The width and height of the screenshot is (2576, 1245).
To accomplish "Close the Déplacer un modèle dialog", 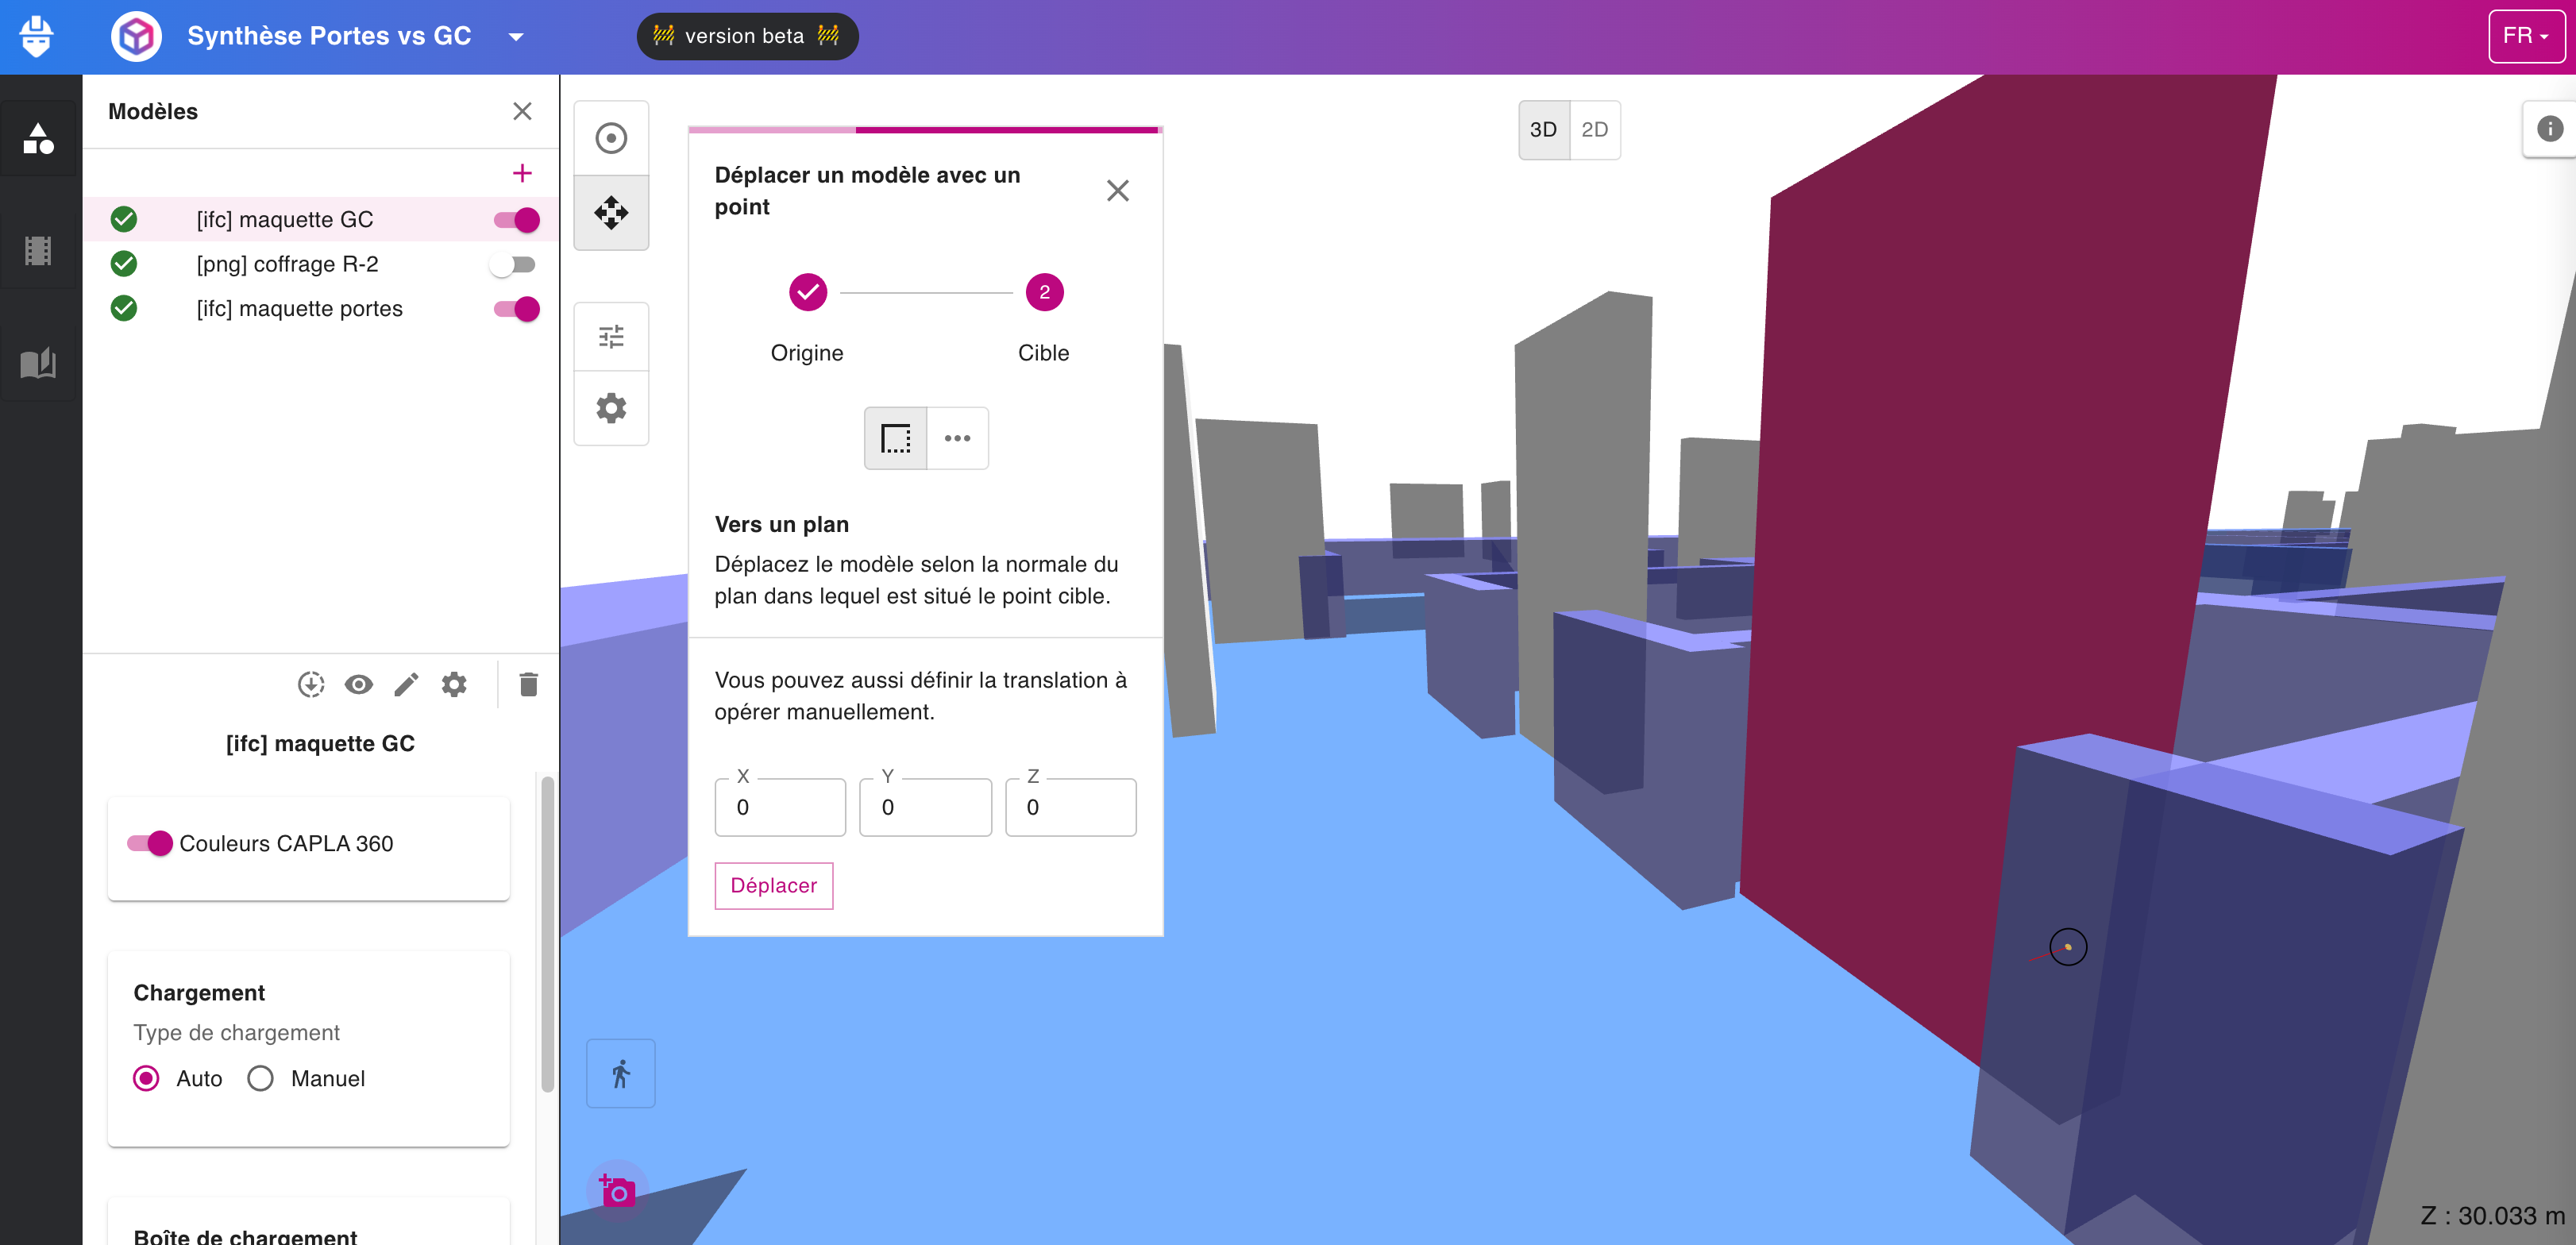I will tap(1118, 190).
